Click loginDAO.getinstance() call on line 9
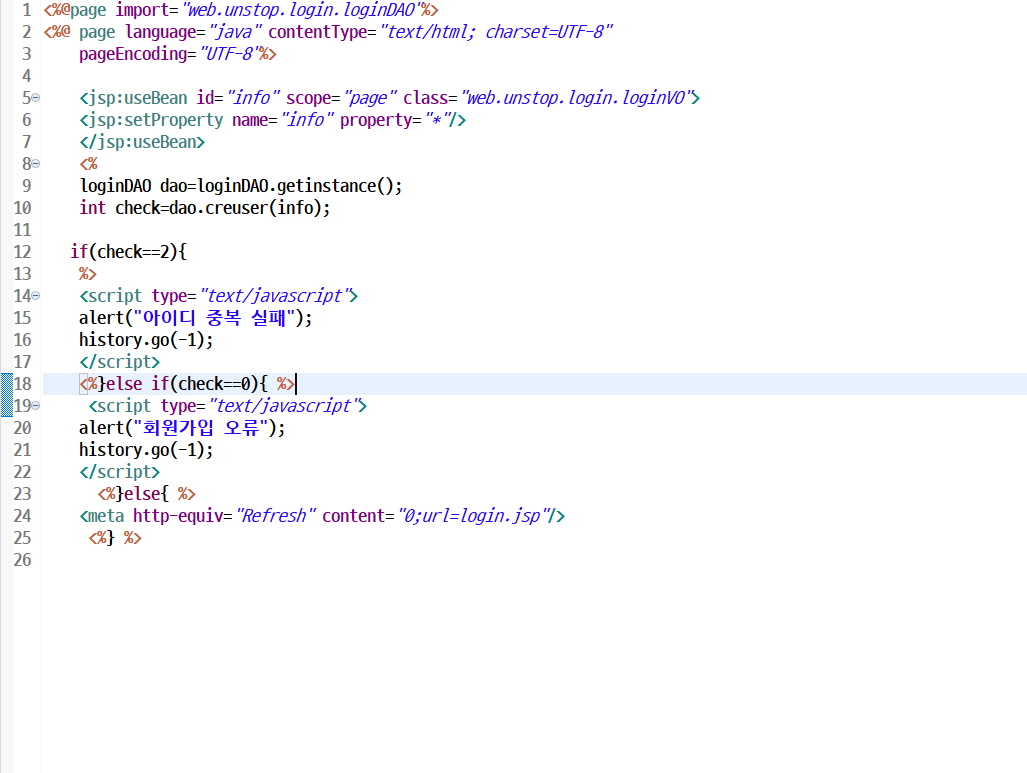The image size is (1027, 773). (x=299, y=186)
